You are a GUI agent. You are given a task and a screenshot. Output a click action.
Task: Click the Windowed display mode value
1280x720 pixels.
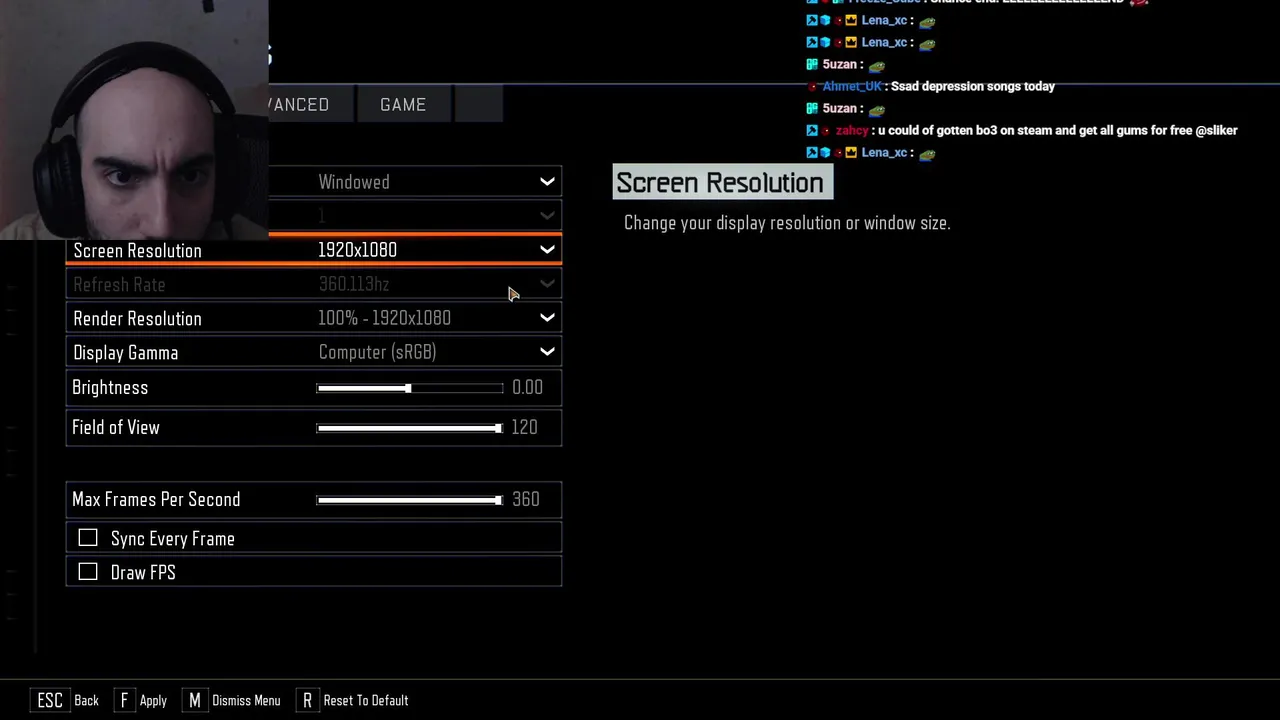pos(354,182)
